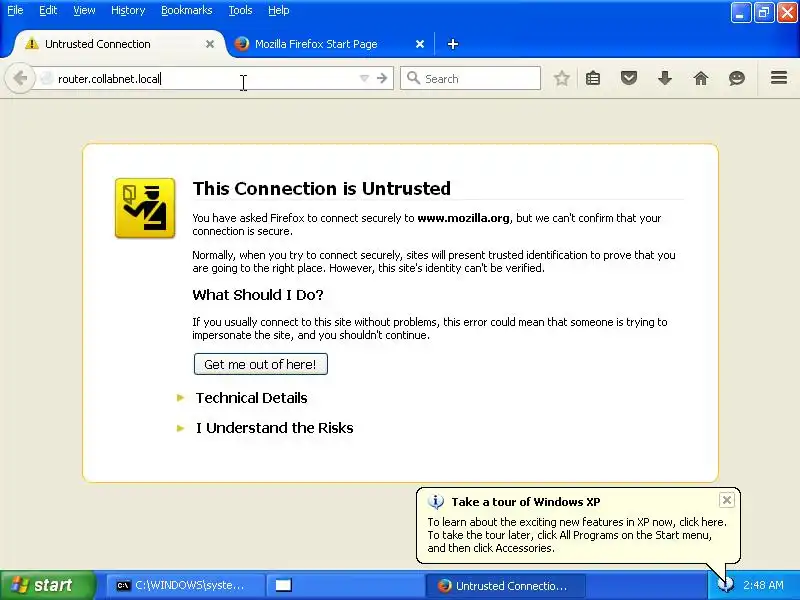Bookmark this page with the star icon

pos(562,78)
